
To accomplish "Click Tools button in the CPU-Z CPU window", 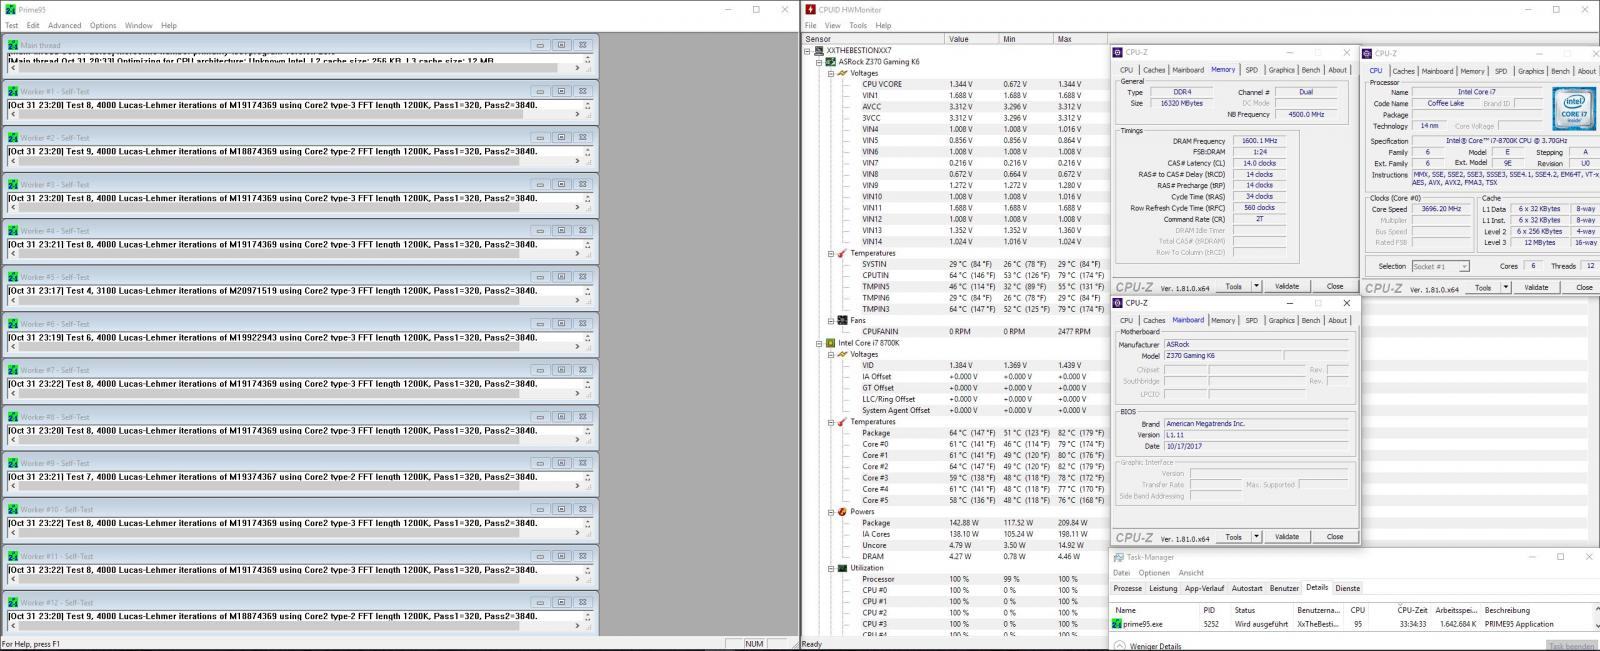I will pyautogui.click(x=1482, y=288).
